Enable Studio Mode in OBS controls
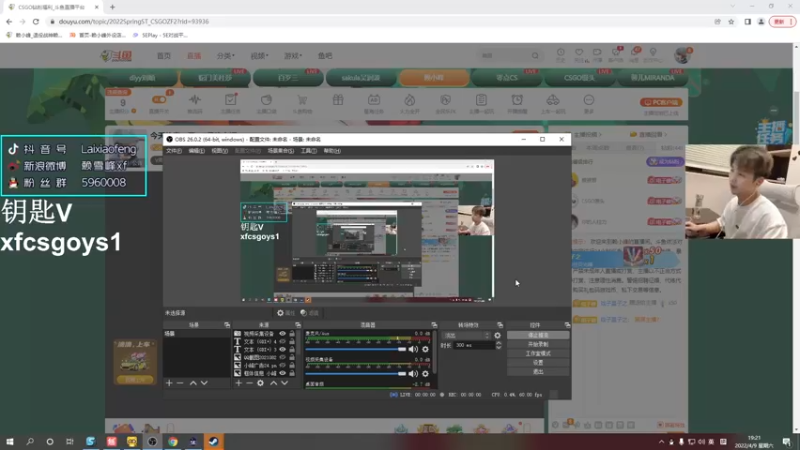The width and height of the screenshot is (800, 450). (x=538, y=354)
